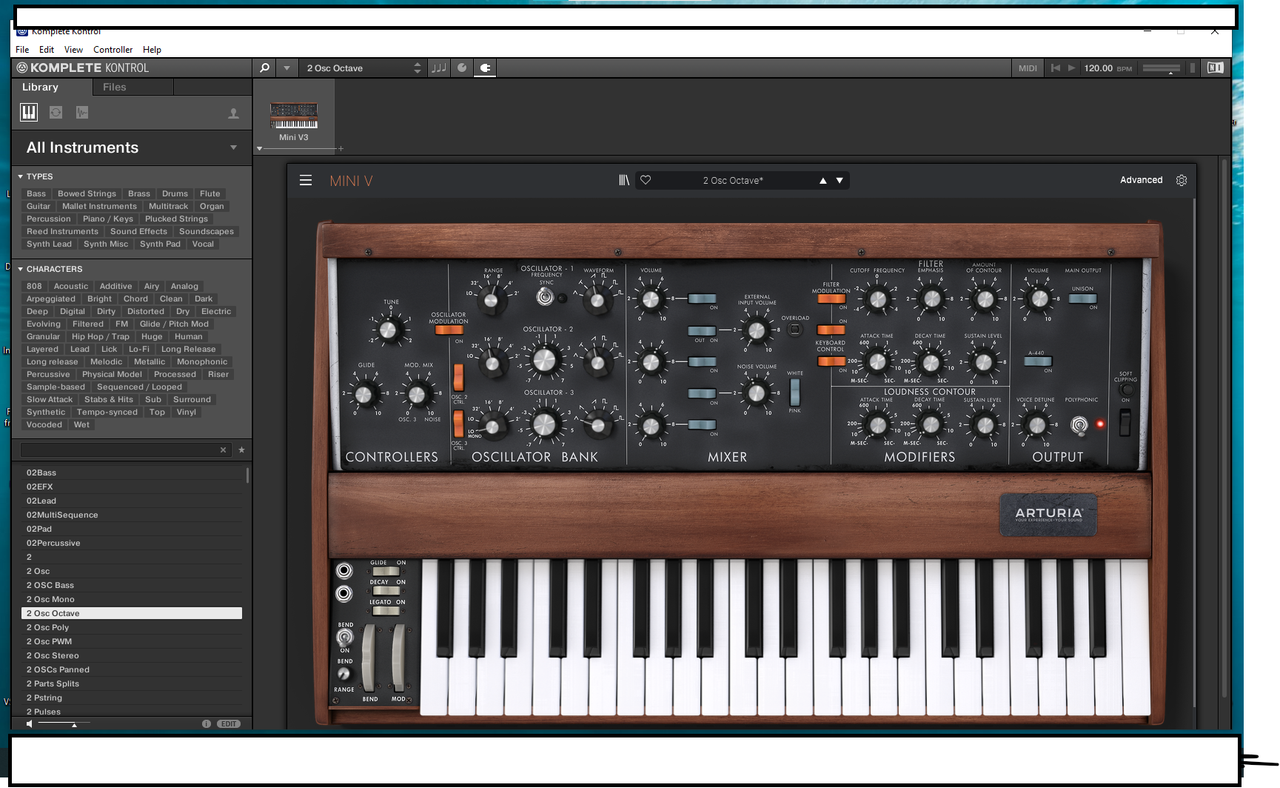The image size is (1280, 788).
Task: Open the Edit menu
Action: tap(47, 49)
